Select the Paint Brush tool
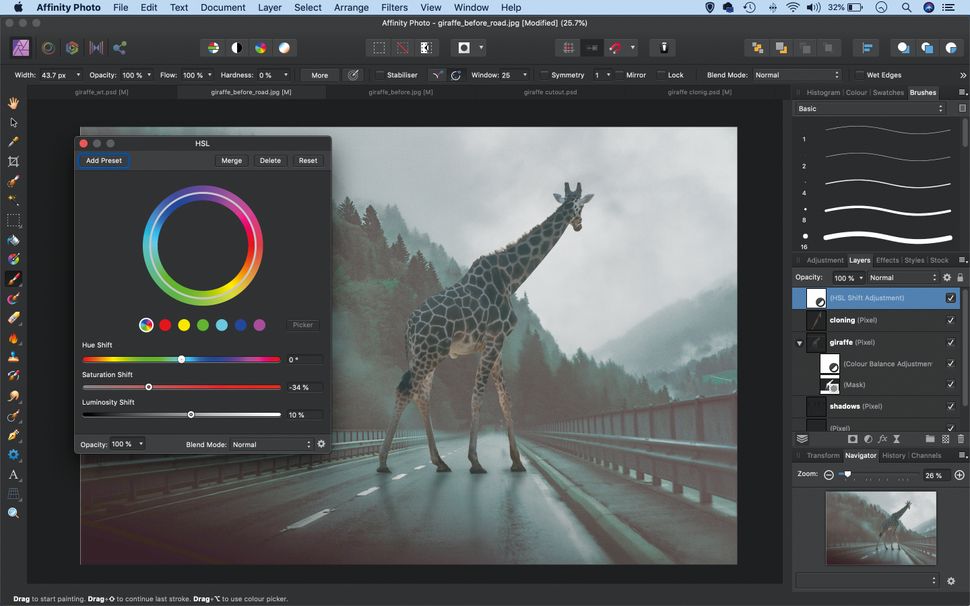The image size is (970, 606). pos(14,278)
